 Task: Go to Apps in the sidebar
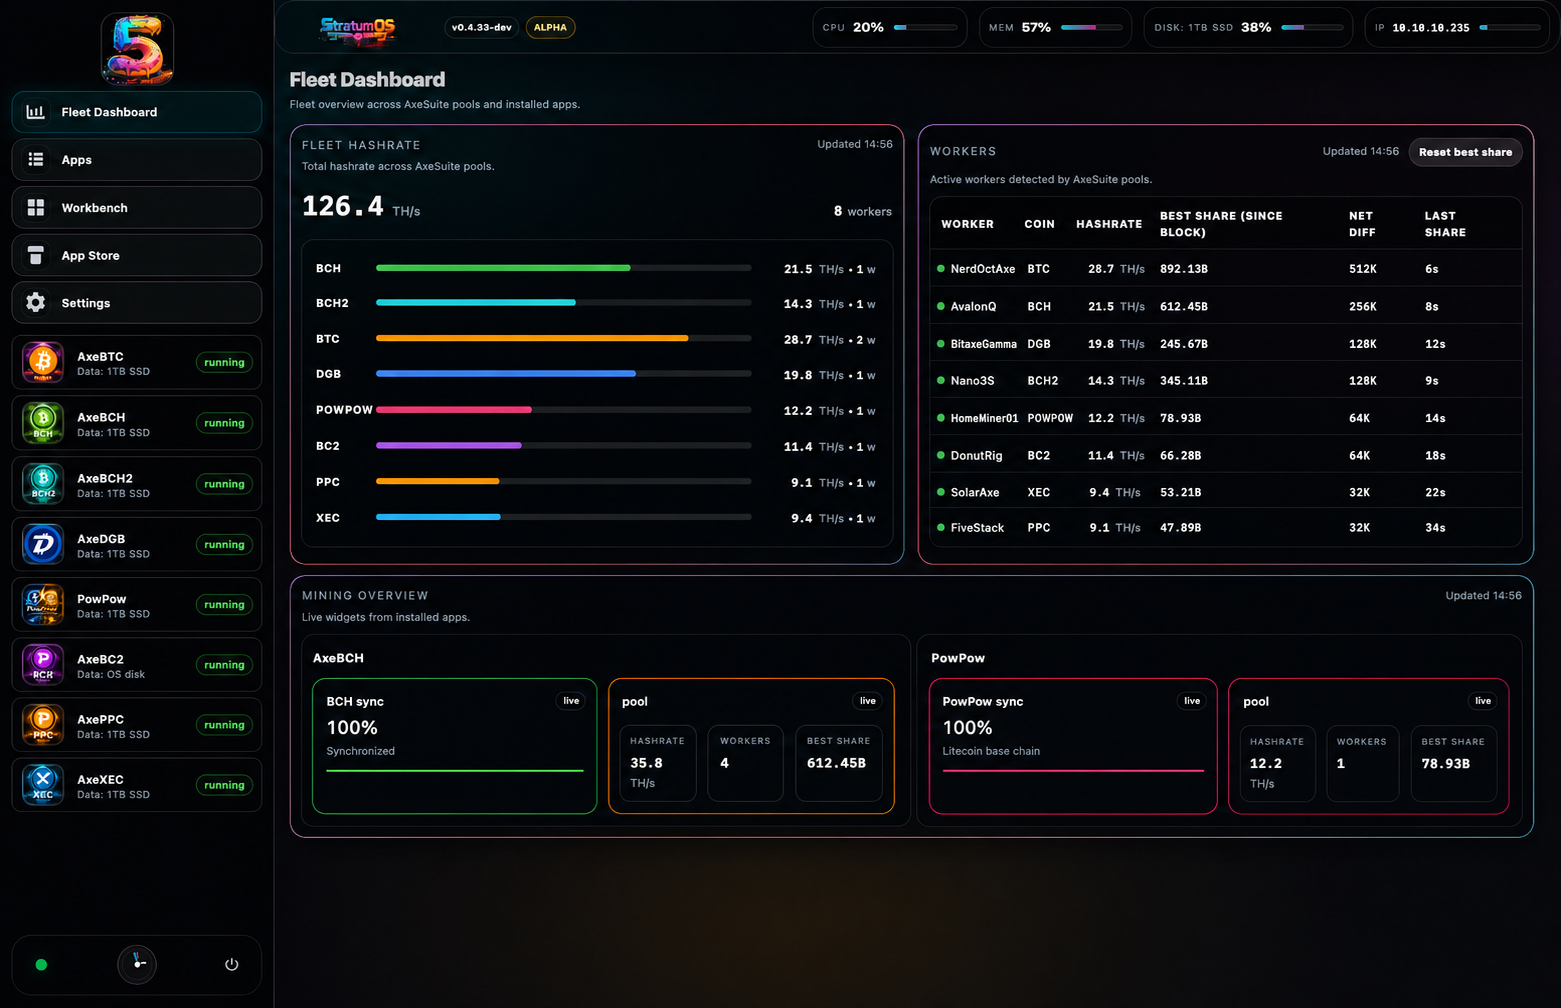coord(137,160)
